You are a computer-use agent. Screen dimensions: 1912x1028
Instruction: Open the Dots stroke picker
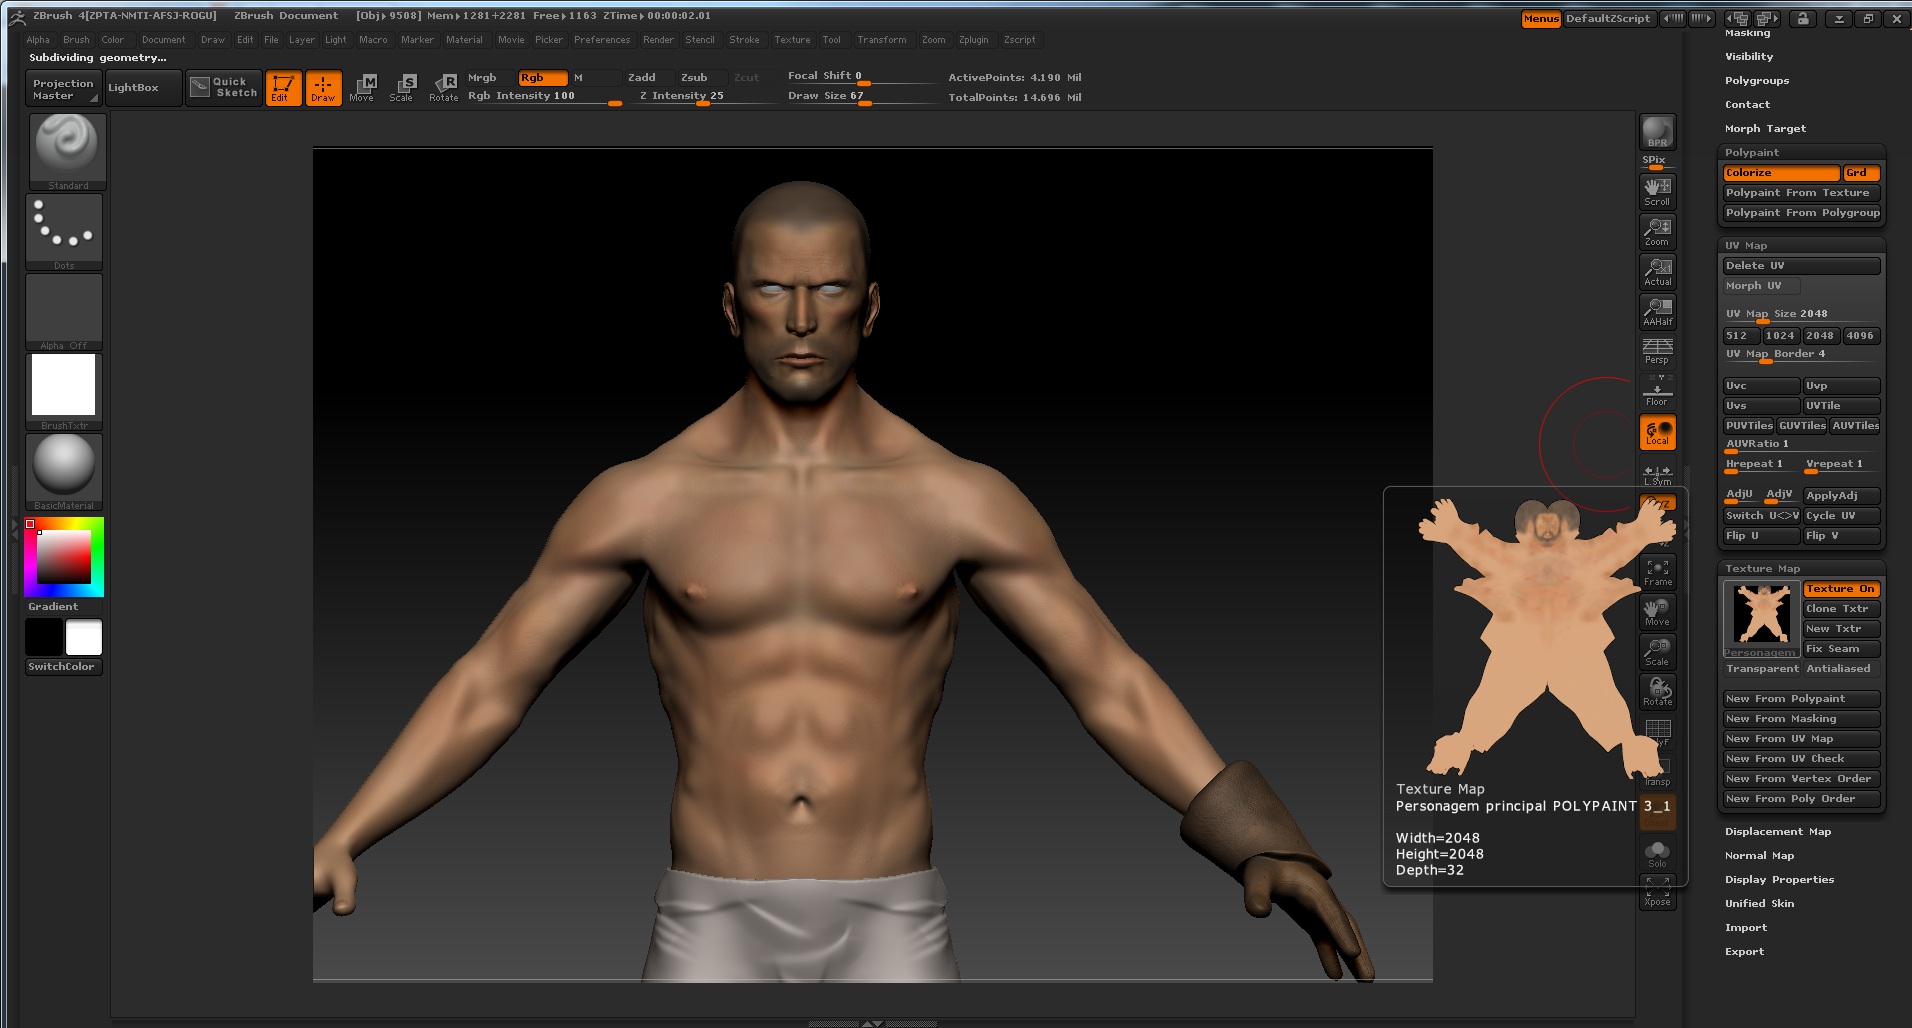[64, 232]
